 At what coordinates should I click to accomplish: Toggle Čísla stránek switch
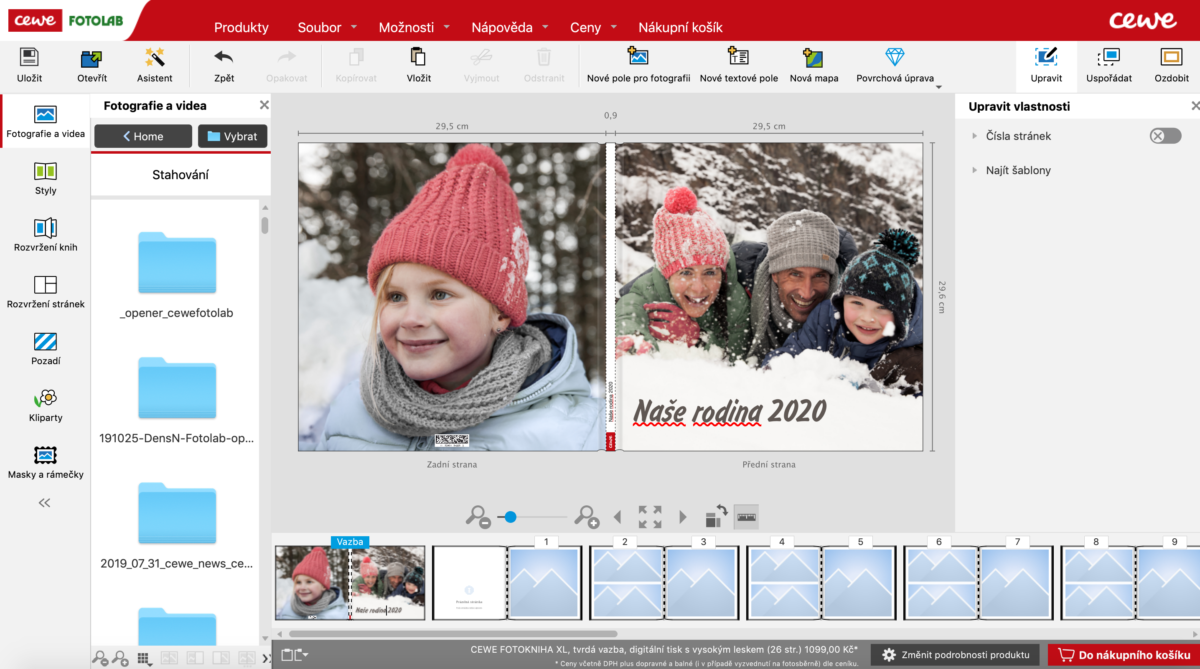1165,136
